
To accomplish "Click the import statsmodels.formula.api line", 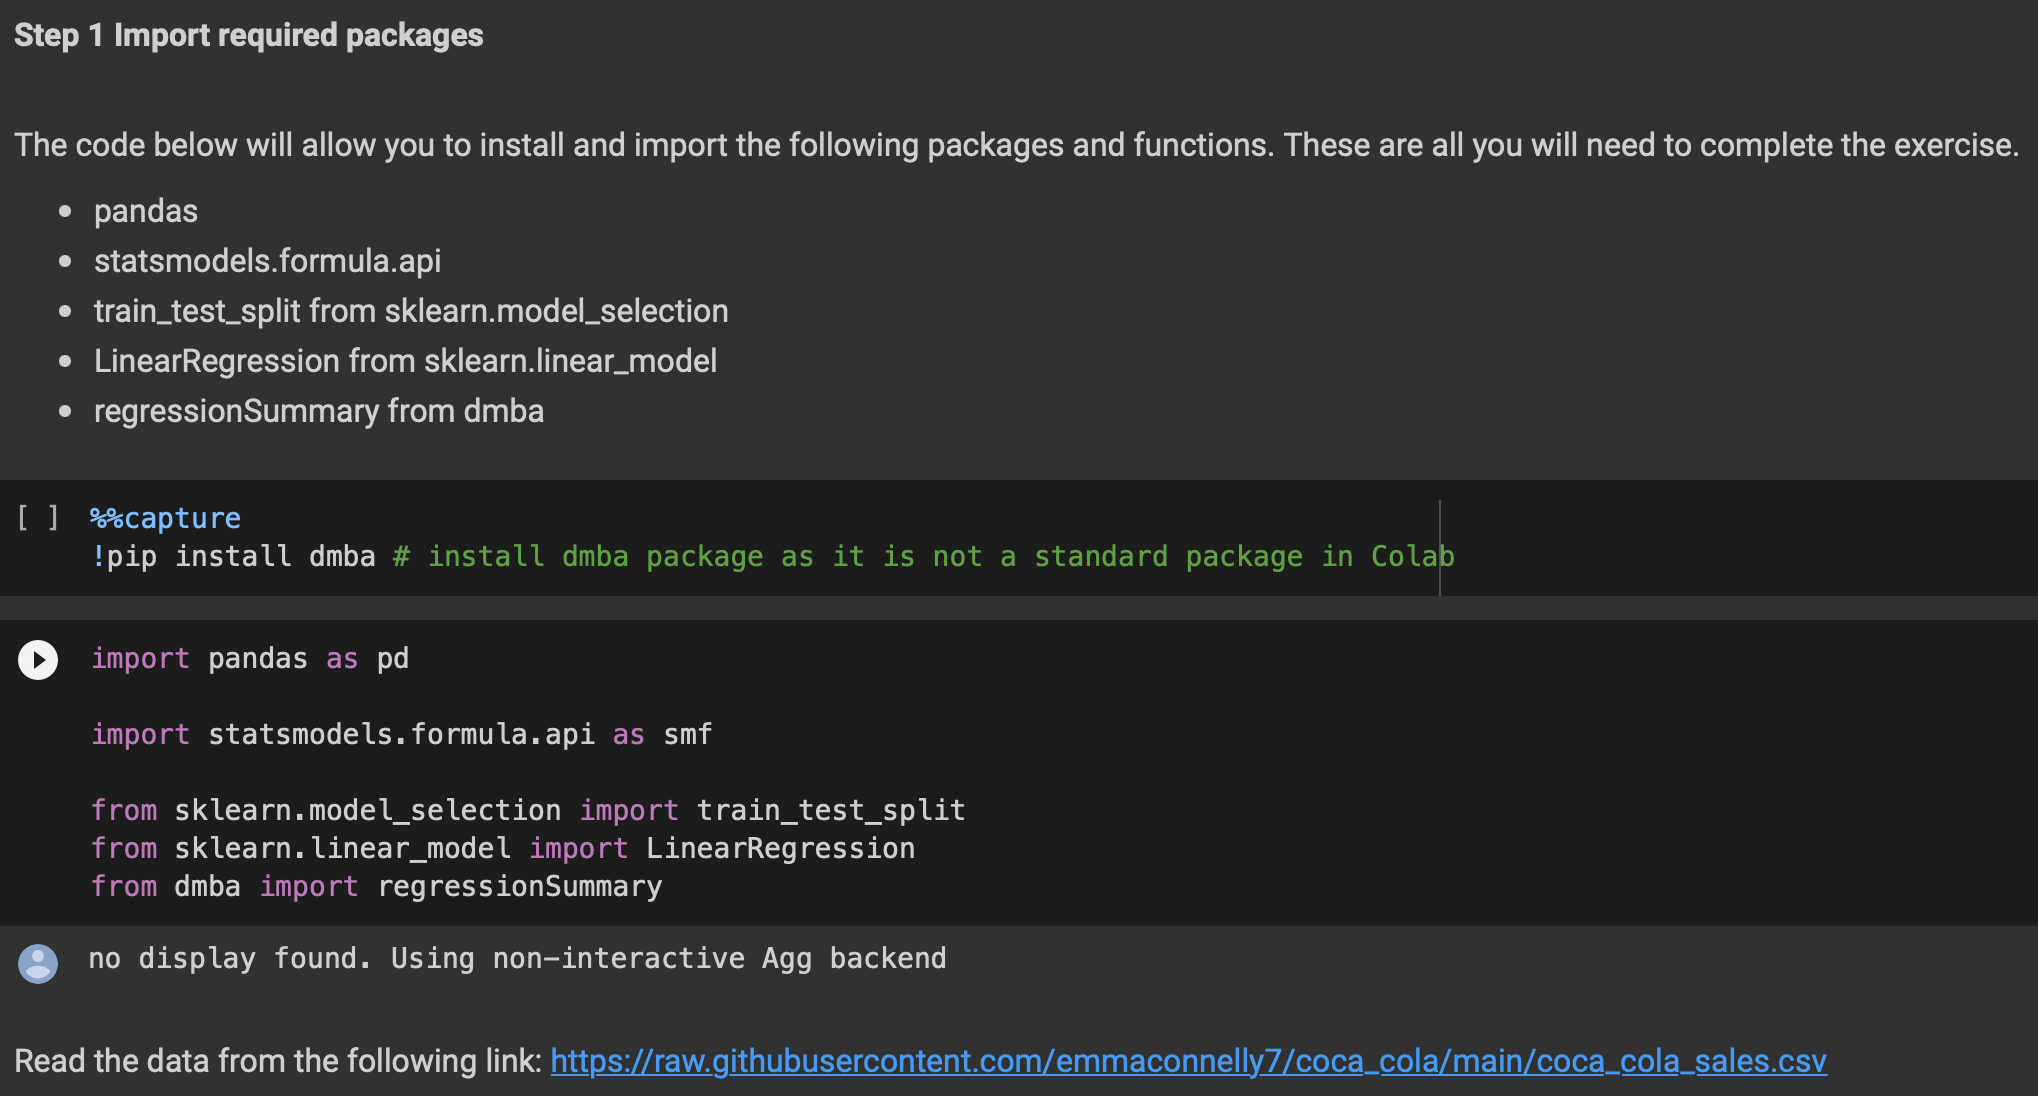I will [x=400, y=734].
